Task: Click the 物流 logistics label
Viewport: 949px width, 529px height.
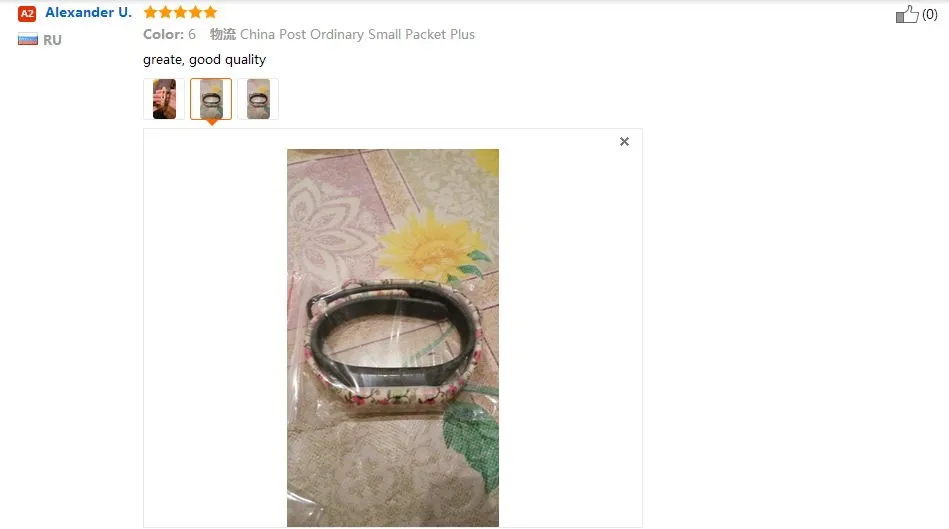Action: (x=223, y=34)
